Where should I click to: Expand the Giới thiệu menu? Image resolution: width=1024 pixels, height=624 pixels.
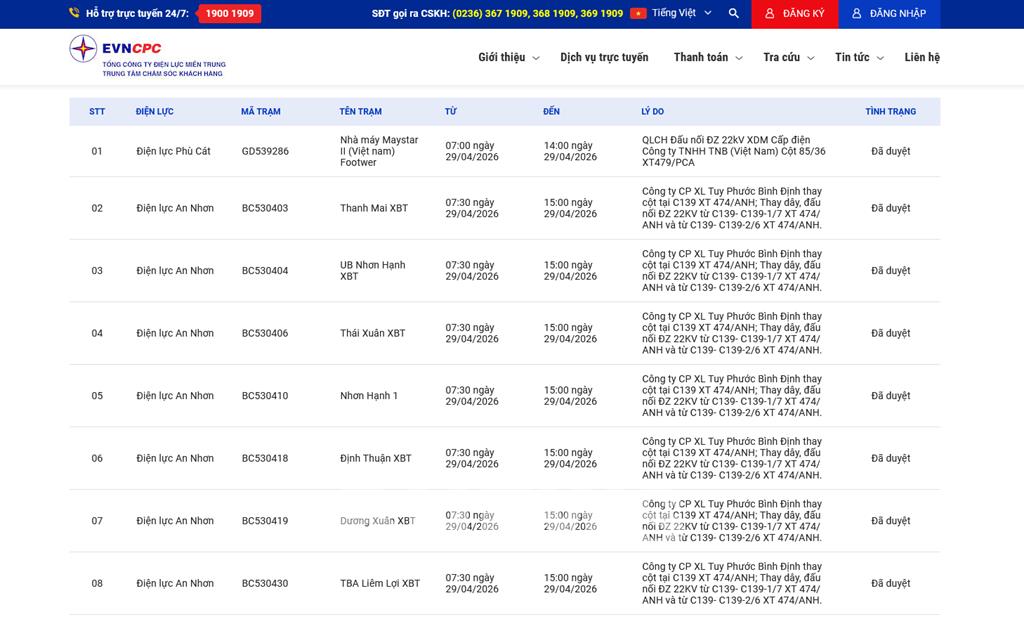(508, 58)
